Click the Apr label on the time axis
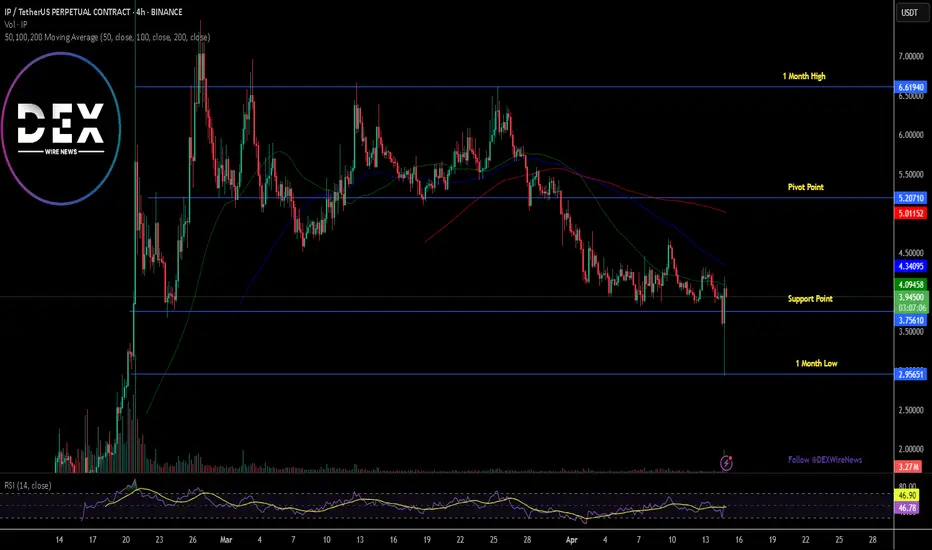 click(x=571, y=540)
